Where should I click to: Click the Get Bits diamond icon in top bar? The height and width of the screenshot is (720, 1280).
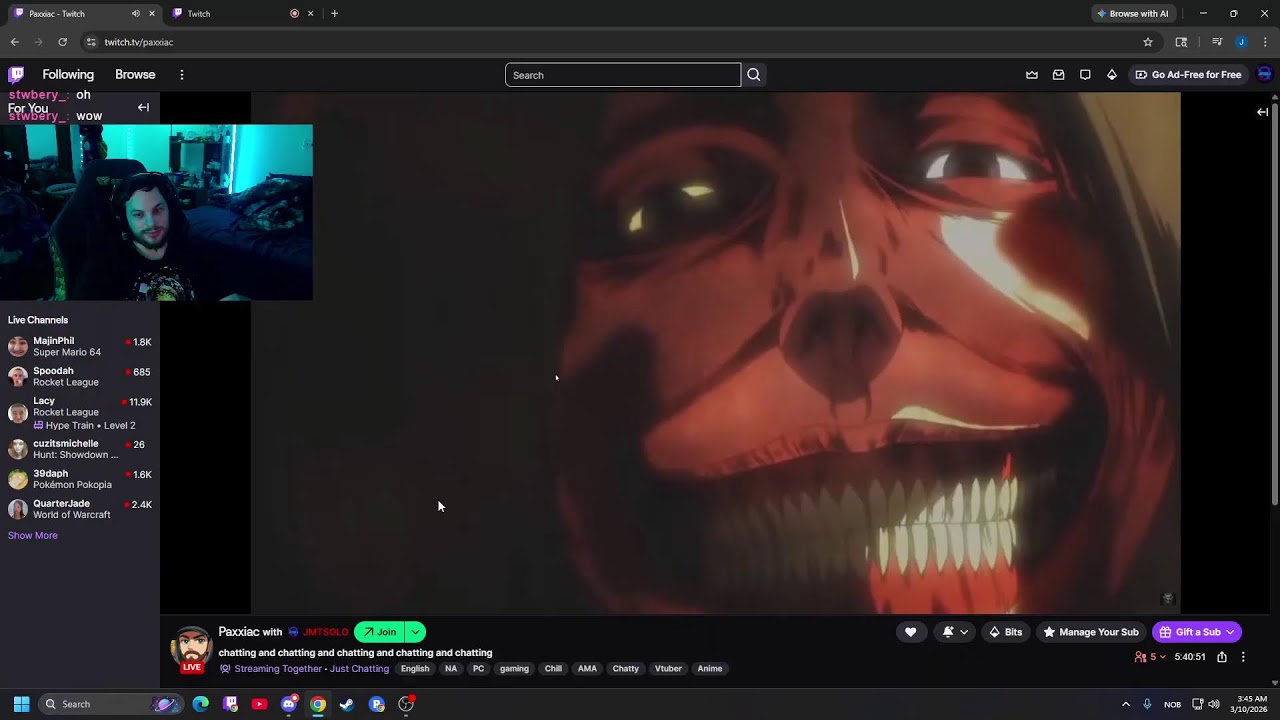click(x=1111, y=74)
